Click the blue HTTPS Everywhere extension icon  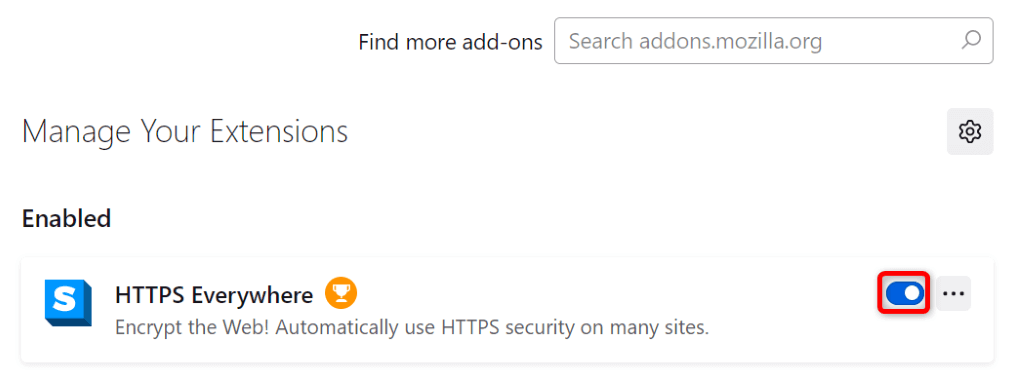pyautogui.click(x=68, y=302)
